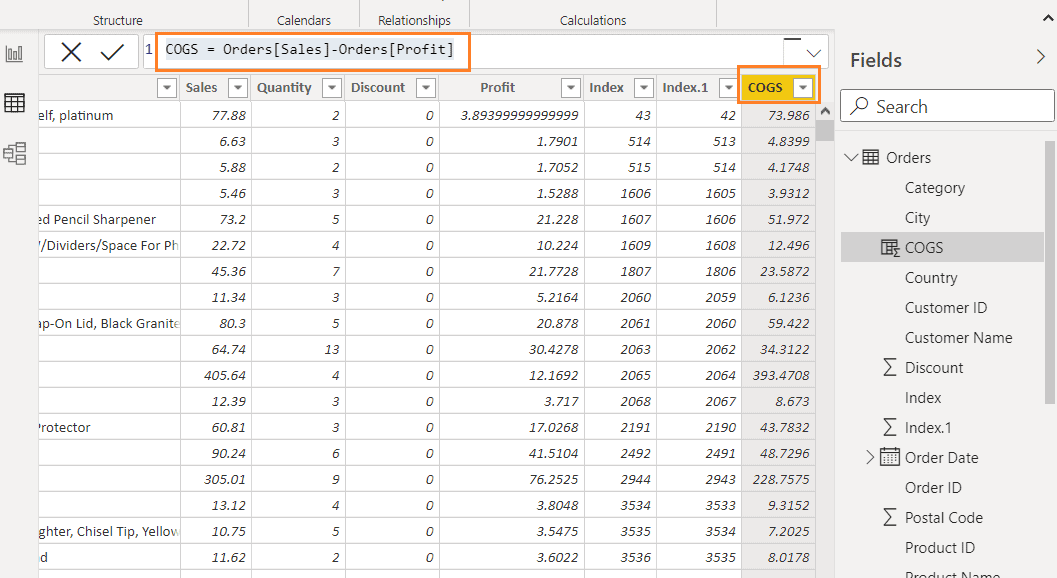Viewport: 1057px width, 578px height.
Task: Expand the Order Date field hierarchy
Action: click(868, 457)
